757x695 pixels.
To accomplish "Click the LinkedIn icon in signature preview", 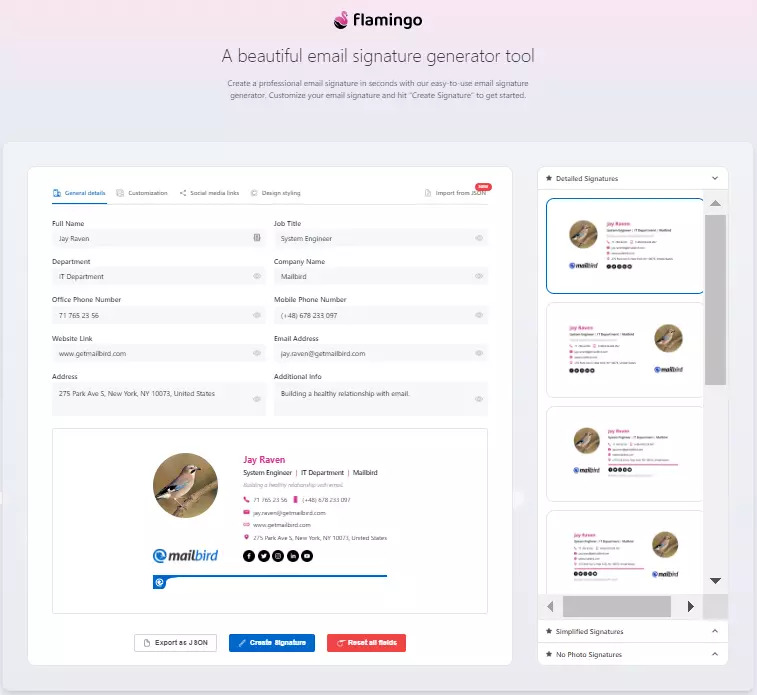I will [x=293, y=556].
